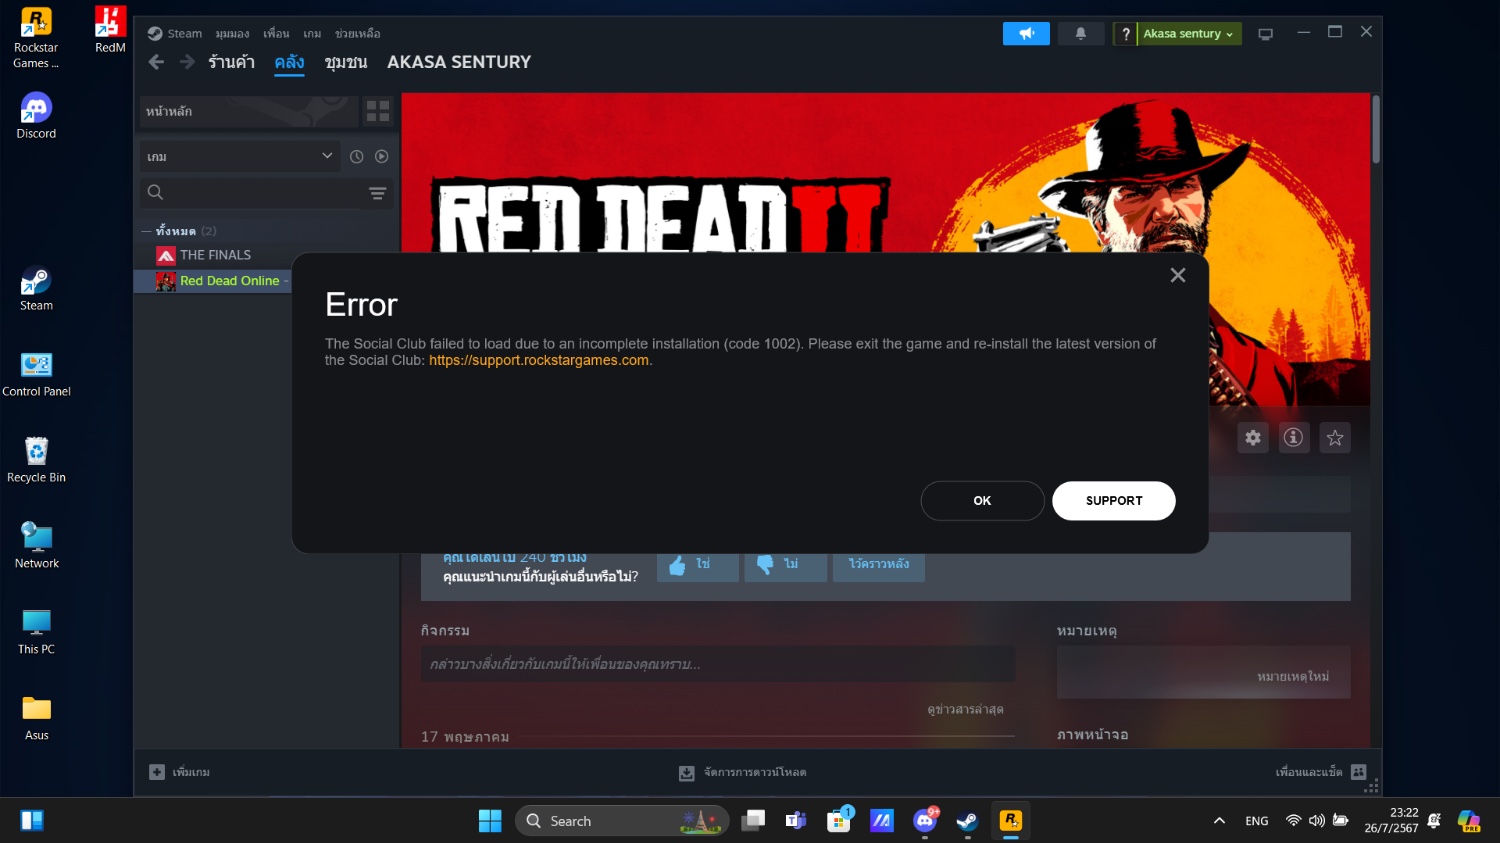Screen dimensions: 1500x843
Task: Select the Network desktop icon
Action: 36,546
